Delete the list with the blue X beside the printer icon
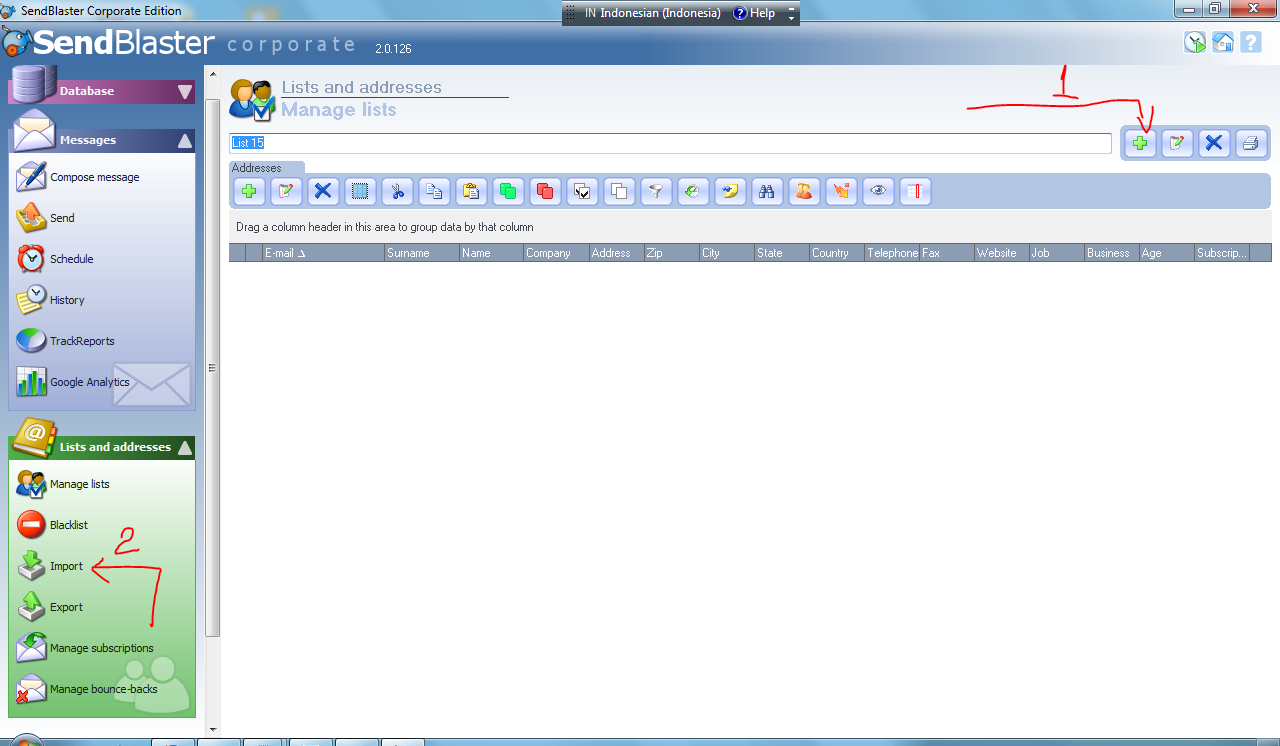The height and width of the screenshot is (746, 1280). [1214, 143]
